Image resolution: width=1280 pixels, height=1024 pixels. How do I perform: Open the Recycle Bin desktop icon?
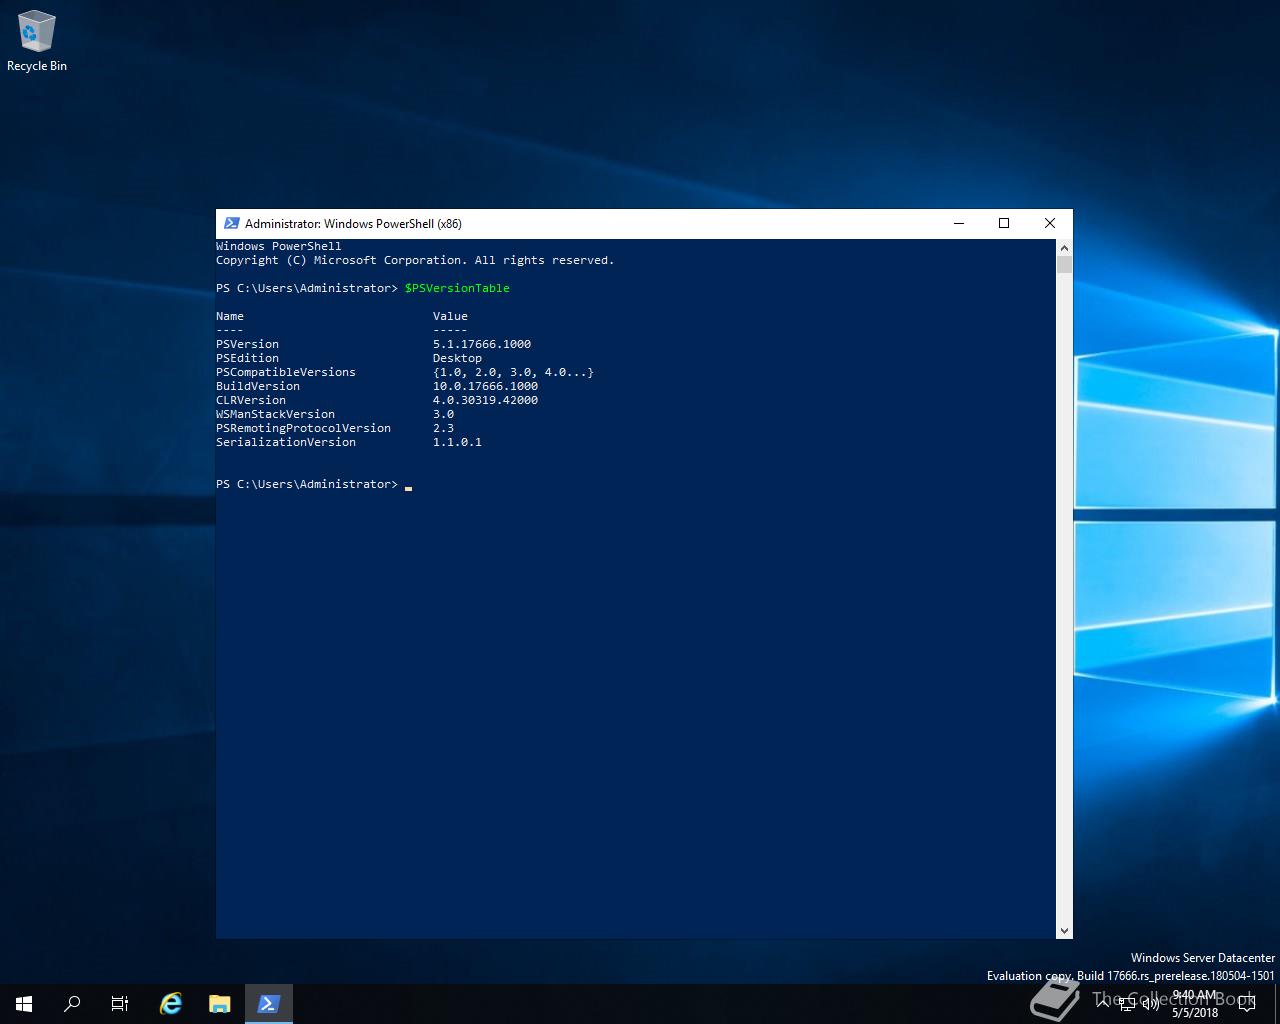pyautogui.click(x=37, y=42)
